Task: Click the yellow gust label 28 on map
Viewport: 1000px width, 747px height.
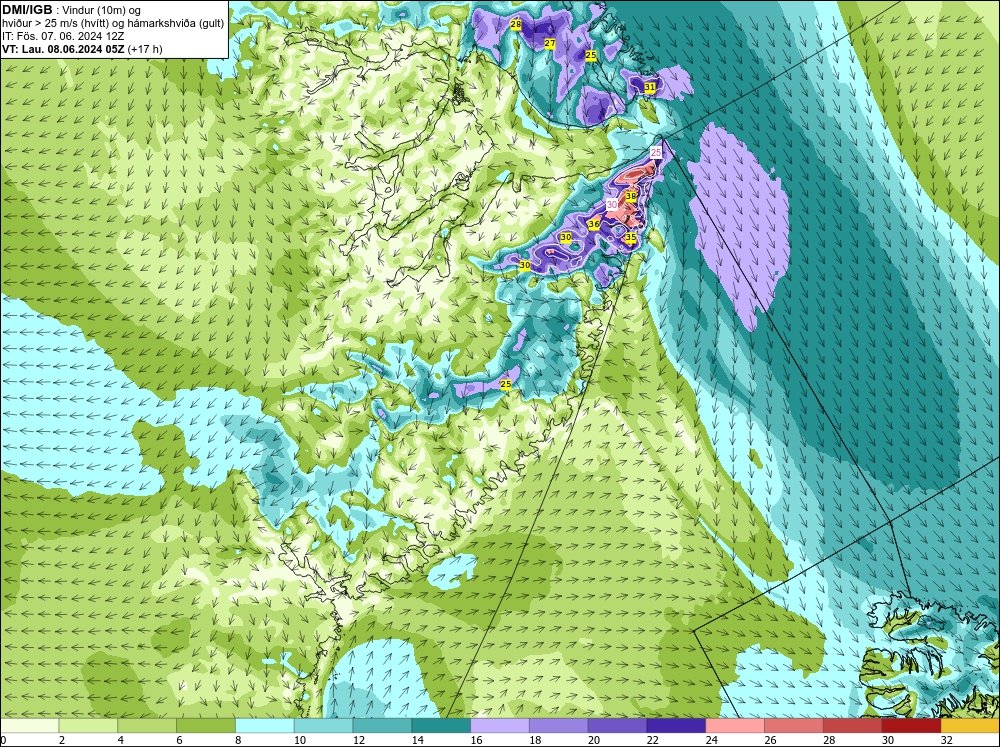Action: point(516,24)
